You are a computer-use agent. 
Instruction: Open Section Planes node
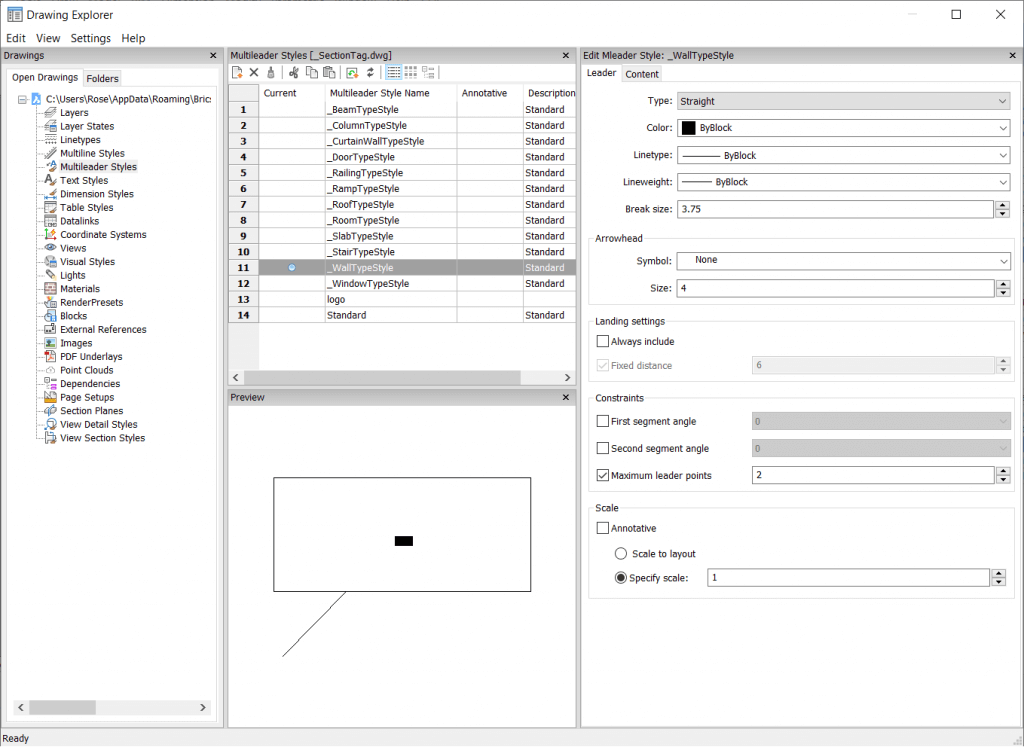tap(91, 411)
